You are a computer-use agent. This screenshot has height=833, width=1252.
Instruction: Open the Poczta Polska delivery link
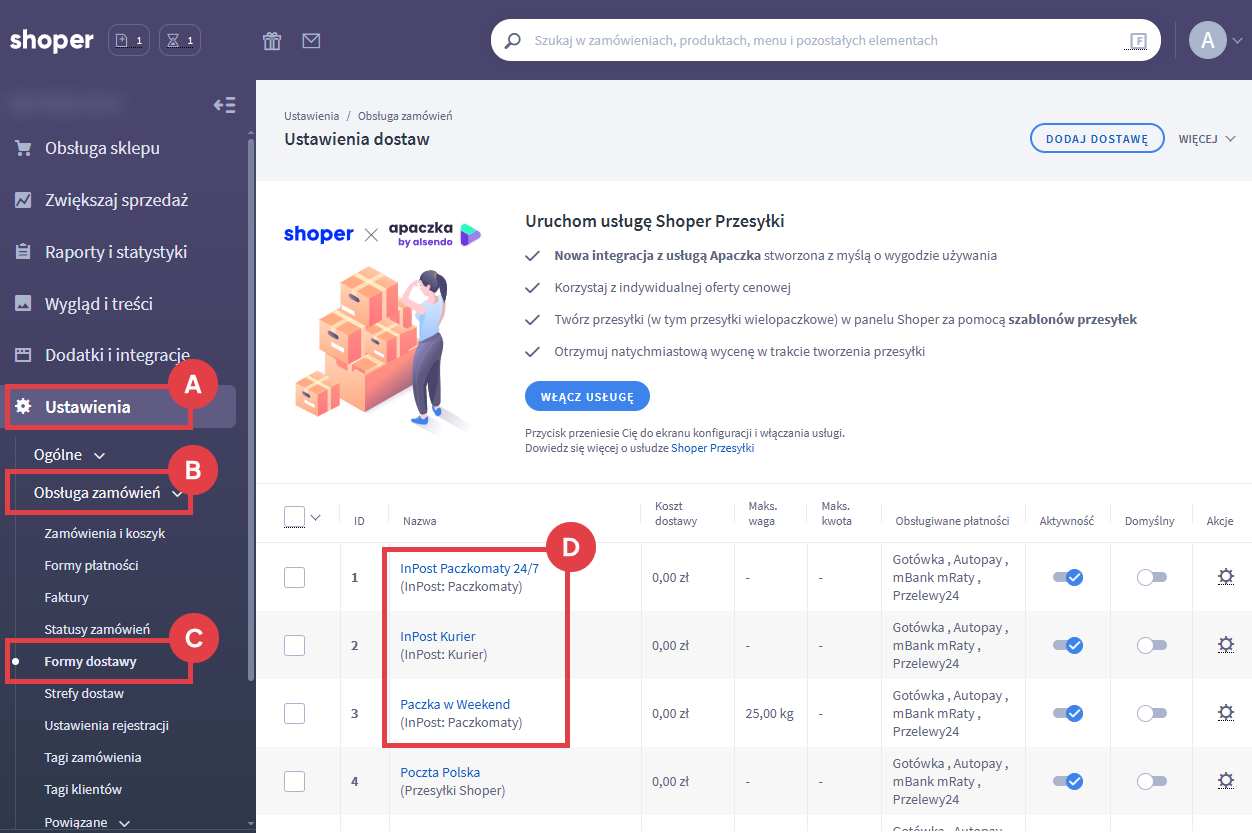click(440, 772)
